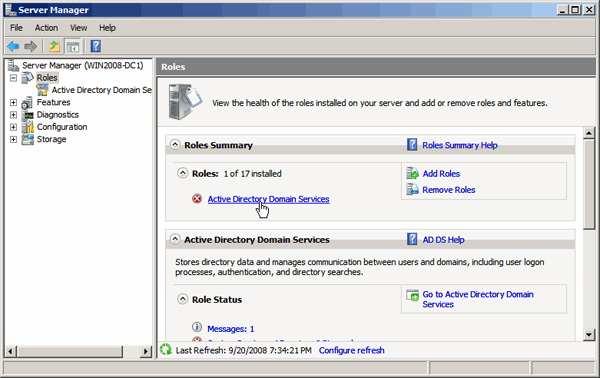
Task: Click the Server Manager title bar icon
Action: 11,10
